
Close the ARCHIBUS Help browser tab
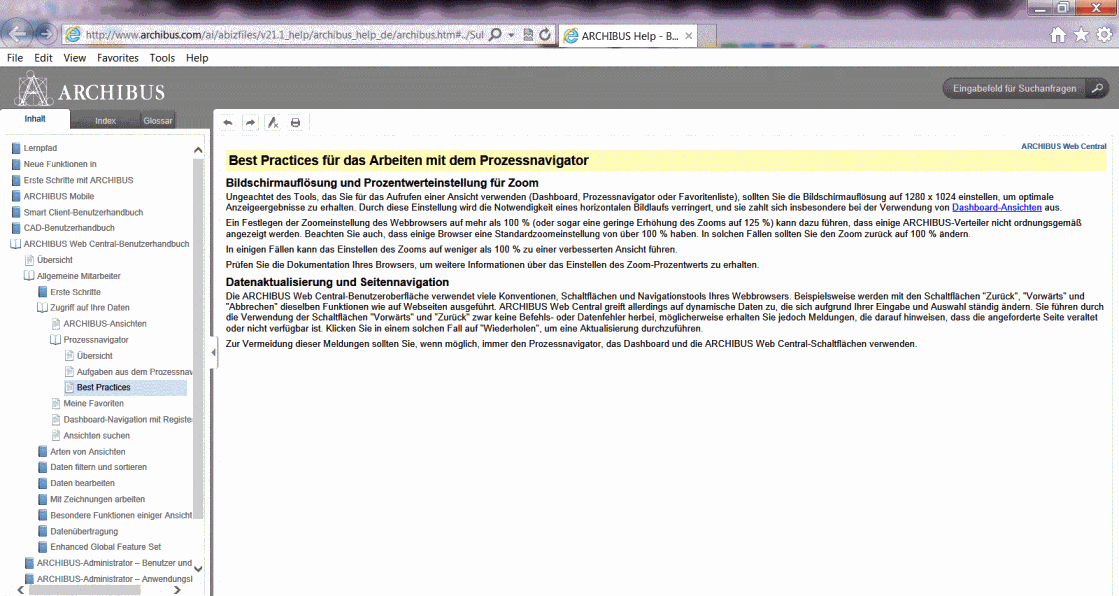click(688, 36)
